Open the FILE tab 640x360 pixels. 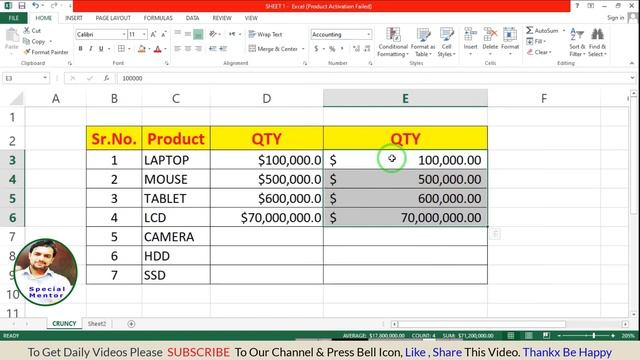click(x=13, y=18)
